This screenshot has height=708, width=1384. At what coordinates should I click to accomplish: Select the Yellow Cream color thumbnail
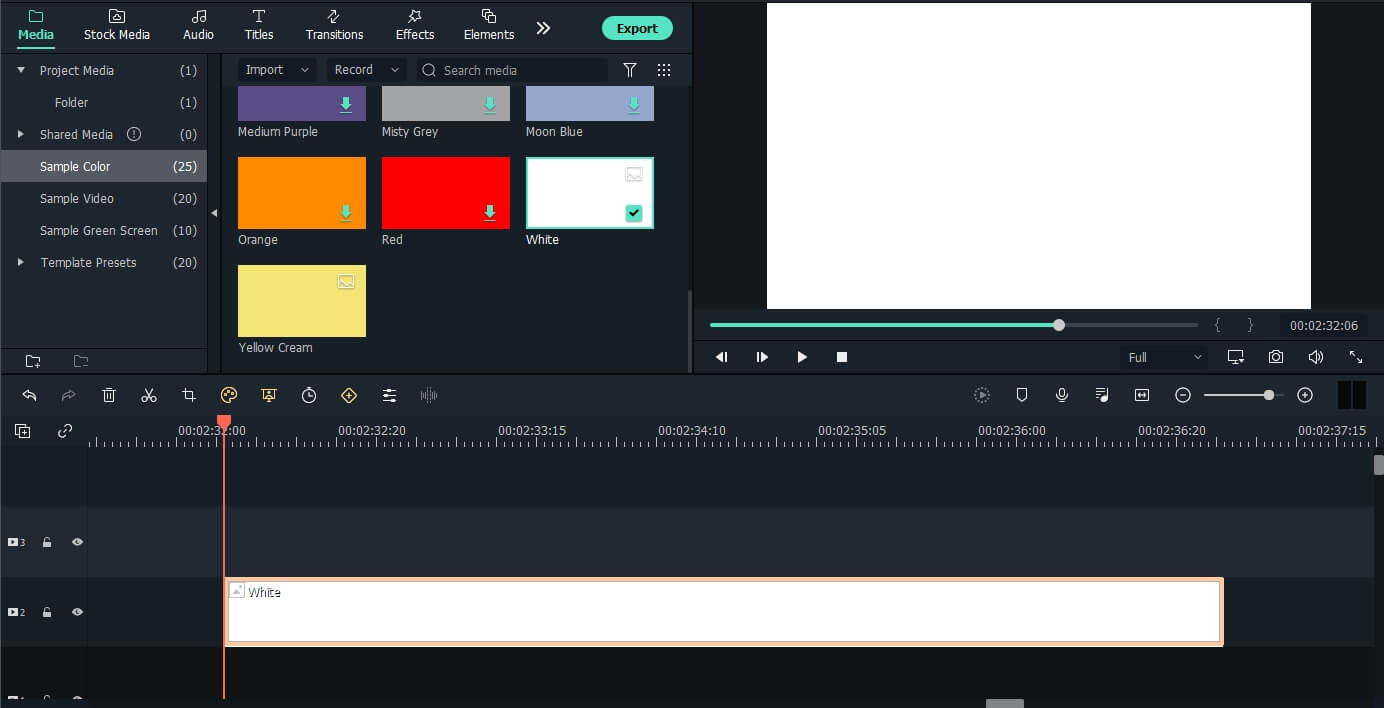302,301
